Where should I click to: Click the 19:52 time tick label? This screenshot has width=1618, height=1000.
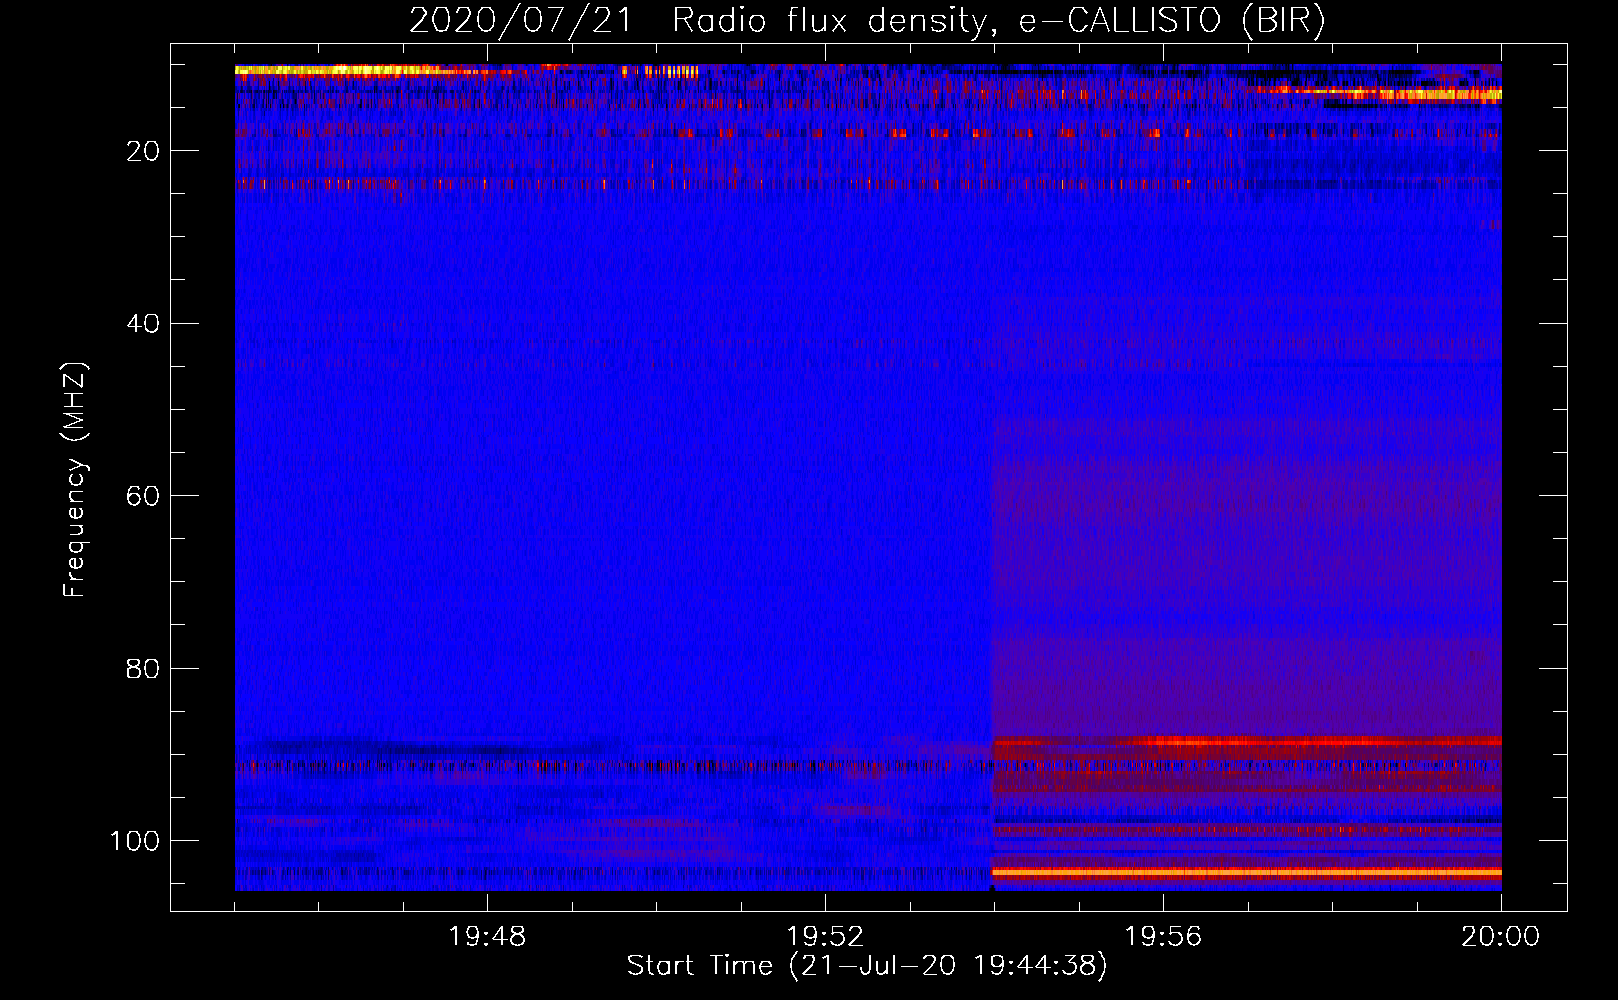825,937
